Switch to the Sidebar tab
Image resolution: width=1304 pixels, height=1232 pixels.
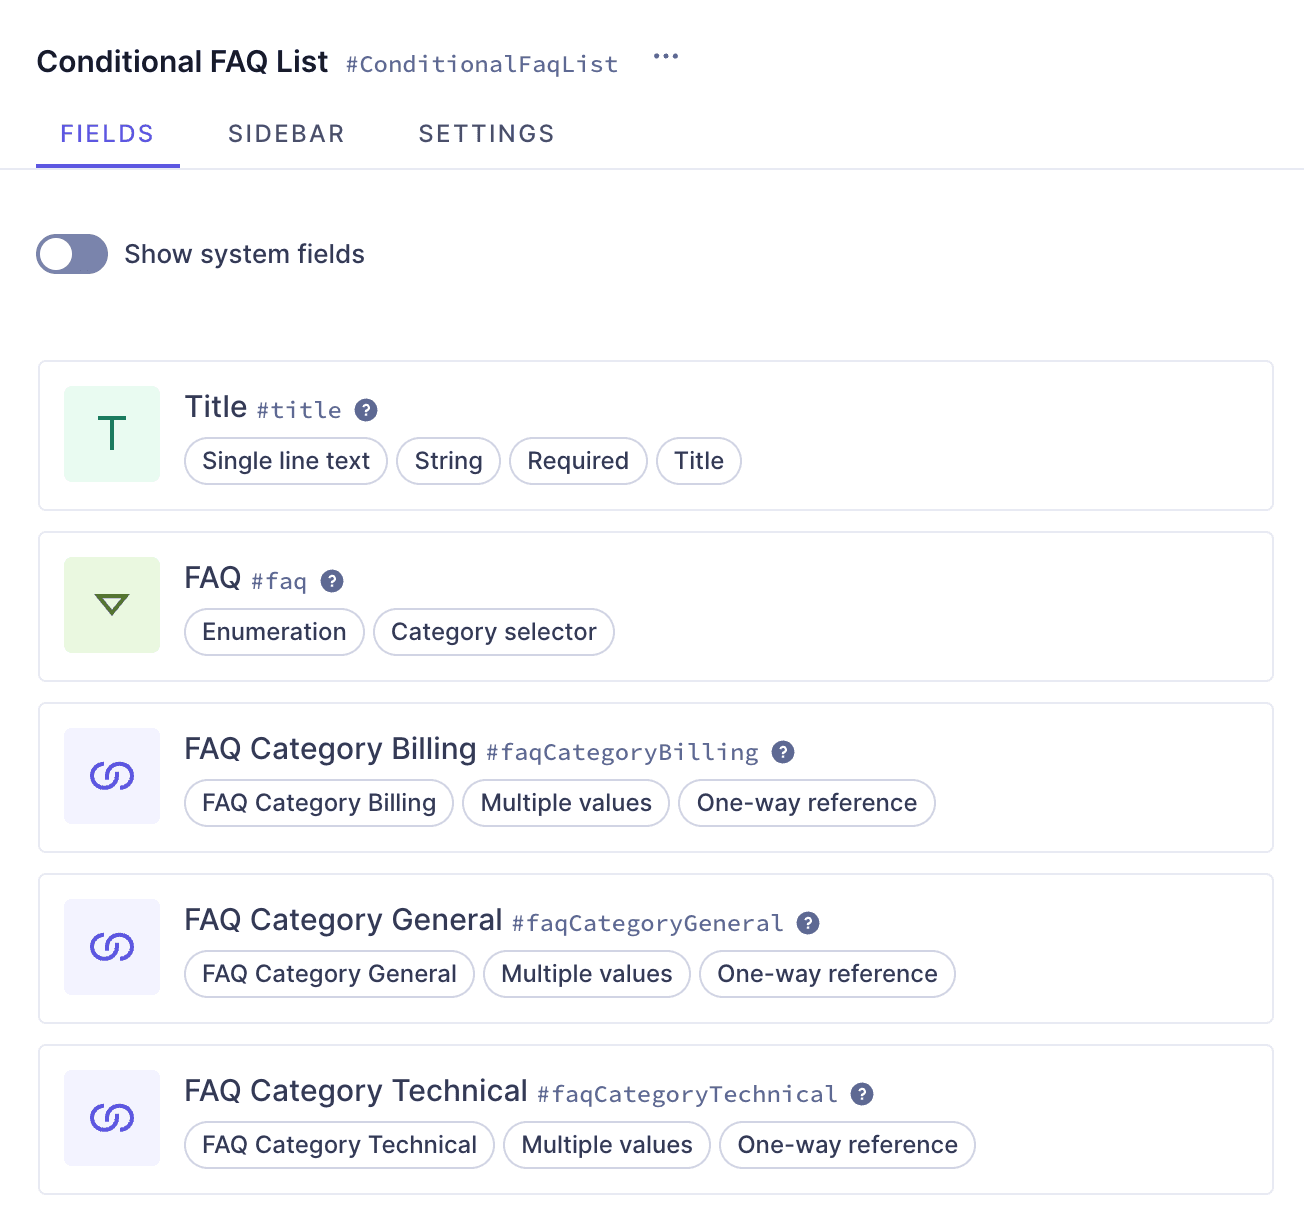pos(286,133)
